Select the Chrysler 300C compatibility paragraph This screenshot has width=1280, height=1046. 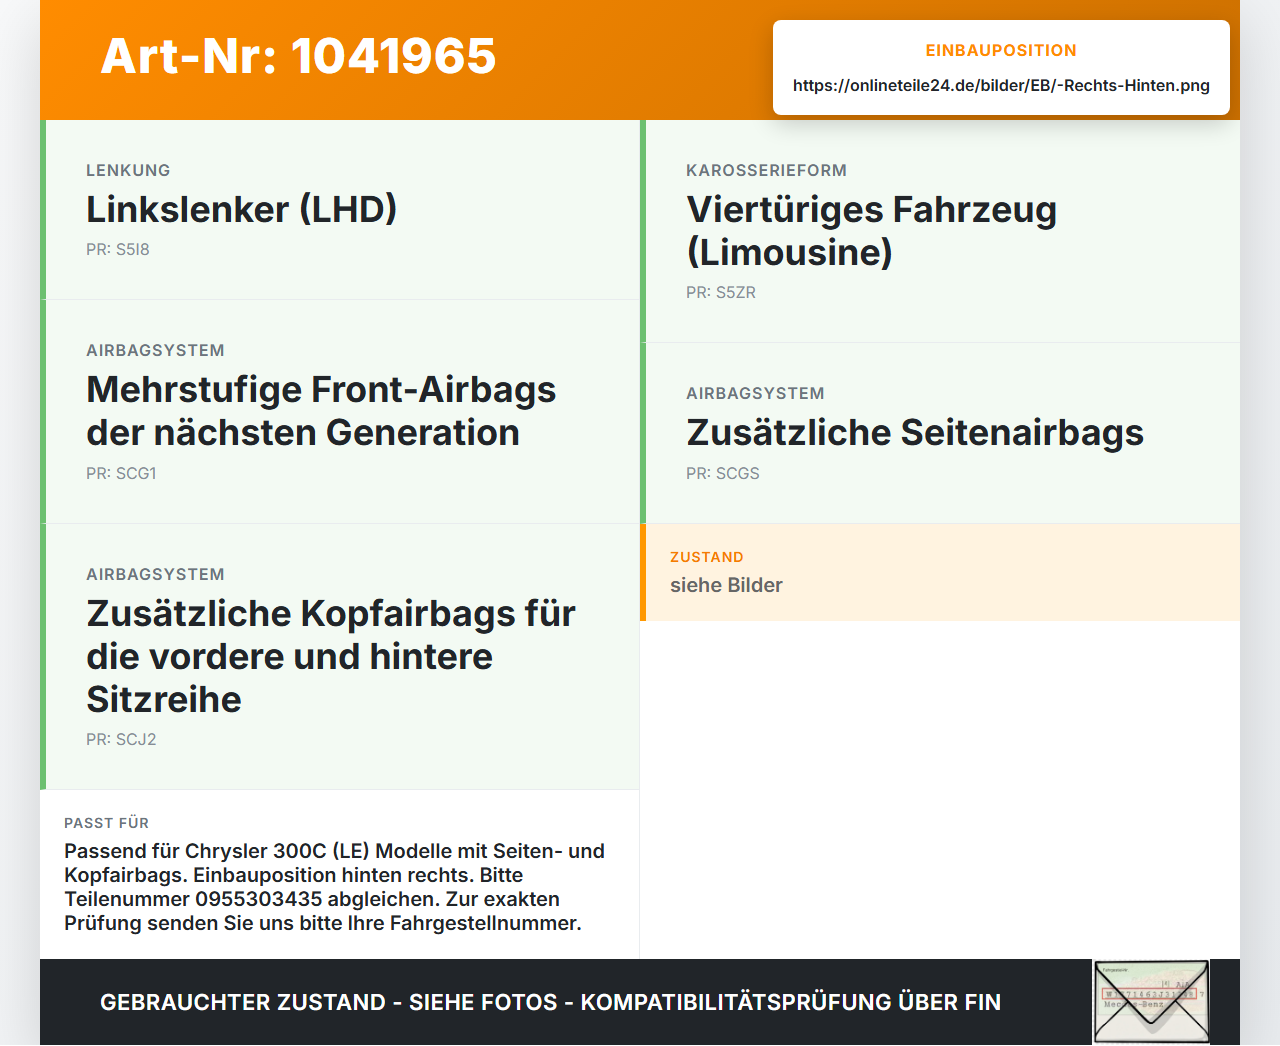point(335,887)
